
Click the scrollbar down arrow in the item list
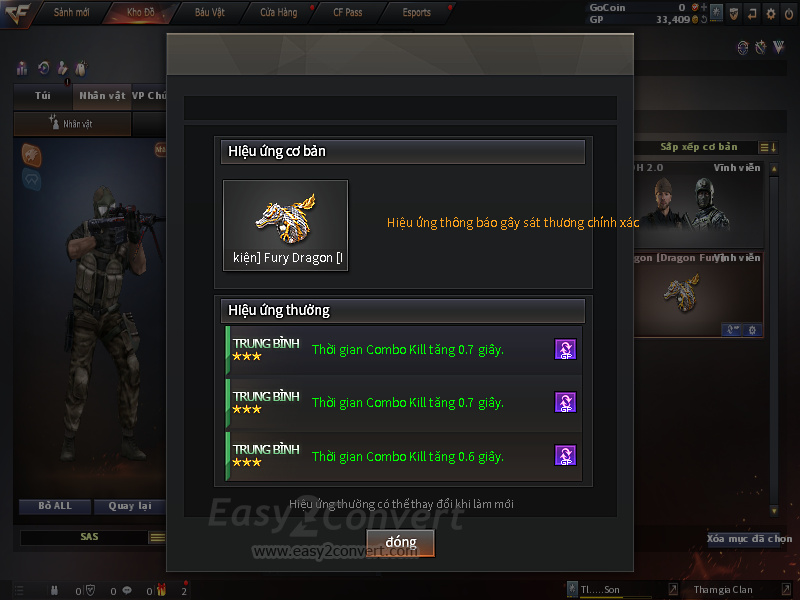774,511
